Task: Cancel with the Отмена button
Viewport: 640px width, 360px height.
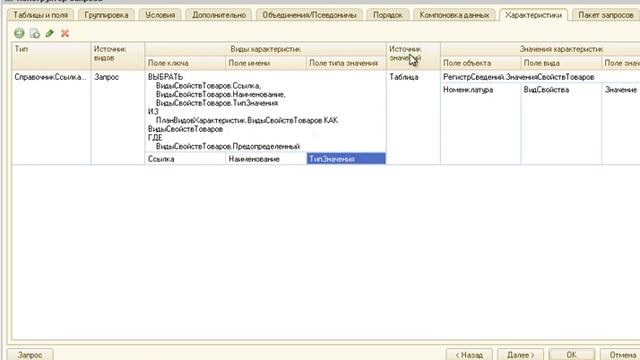Action: (x=620, y=354)
